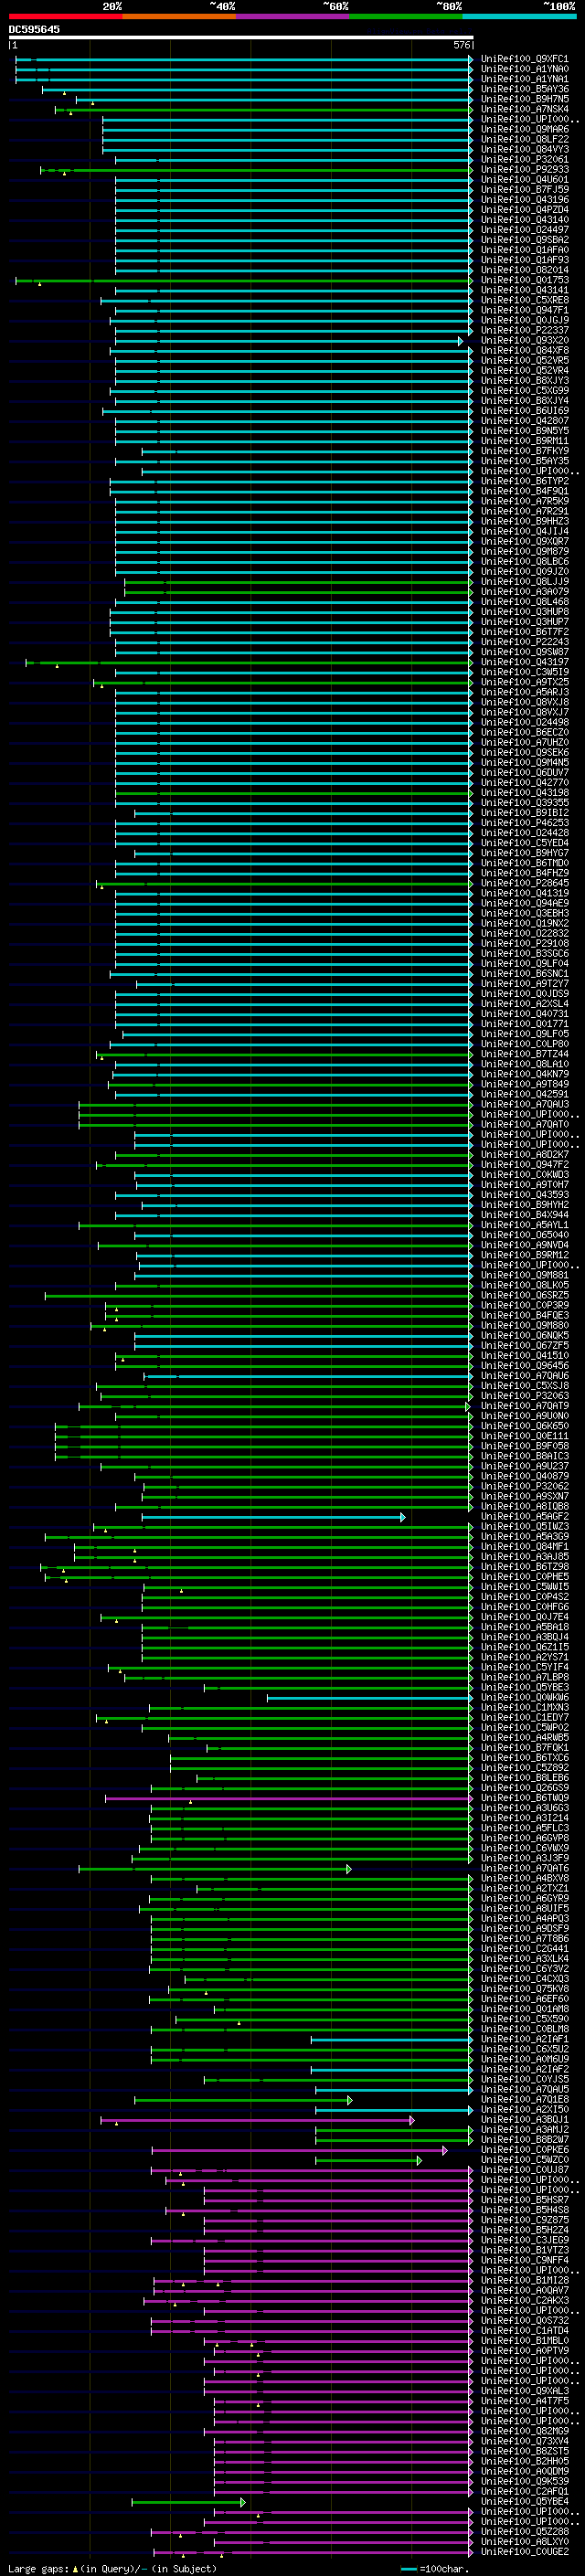This screenshot has width=585, height=2576.
Task: Select hit UniRef100_C0UGE2
Action: (525, 2551)
